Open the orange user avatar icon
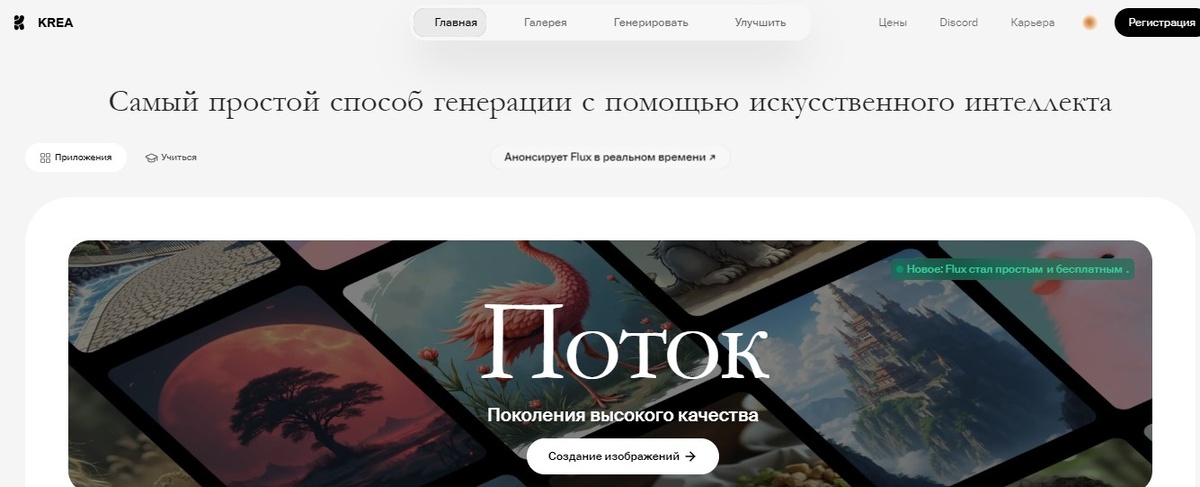 pyautogui.click(x=1090, y=22)
